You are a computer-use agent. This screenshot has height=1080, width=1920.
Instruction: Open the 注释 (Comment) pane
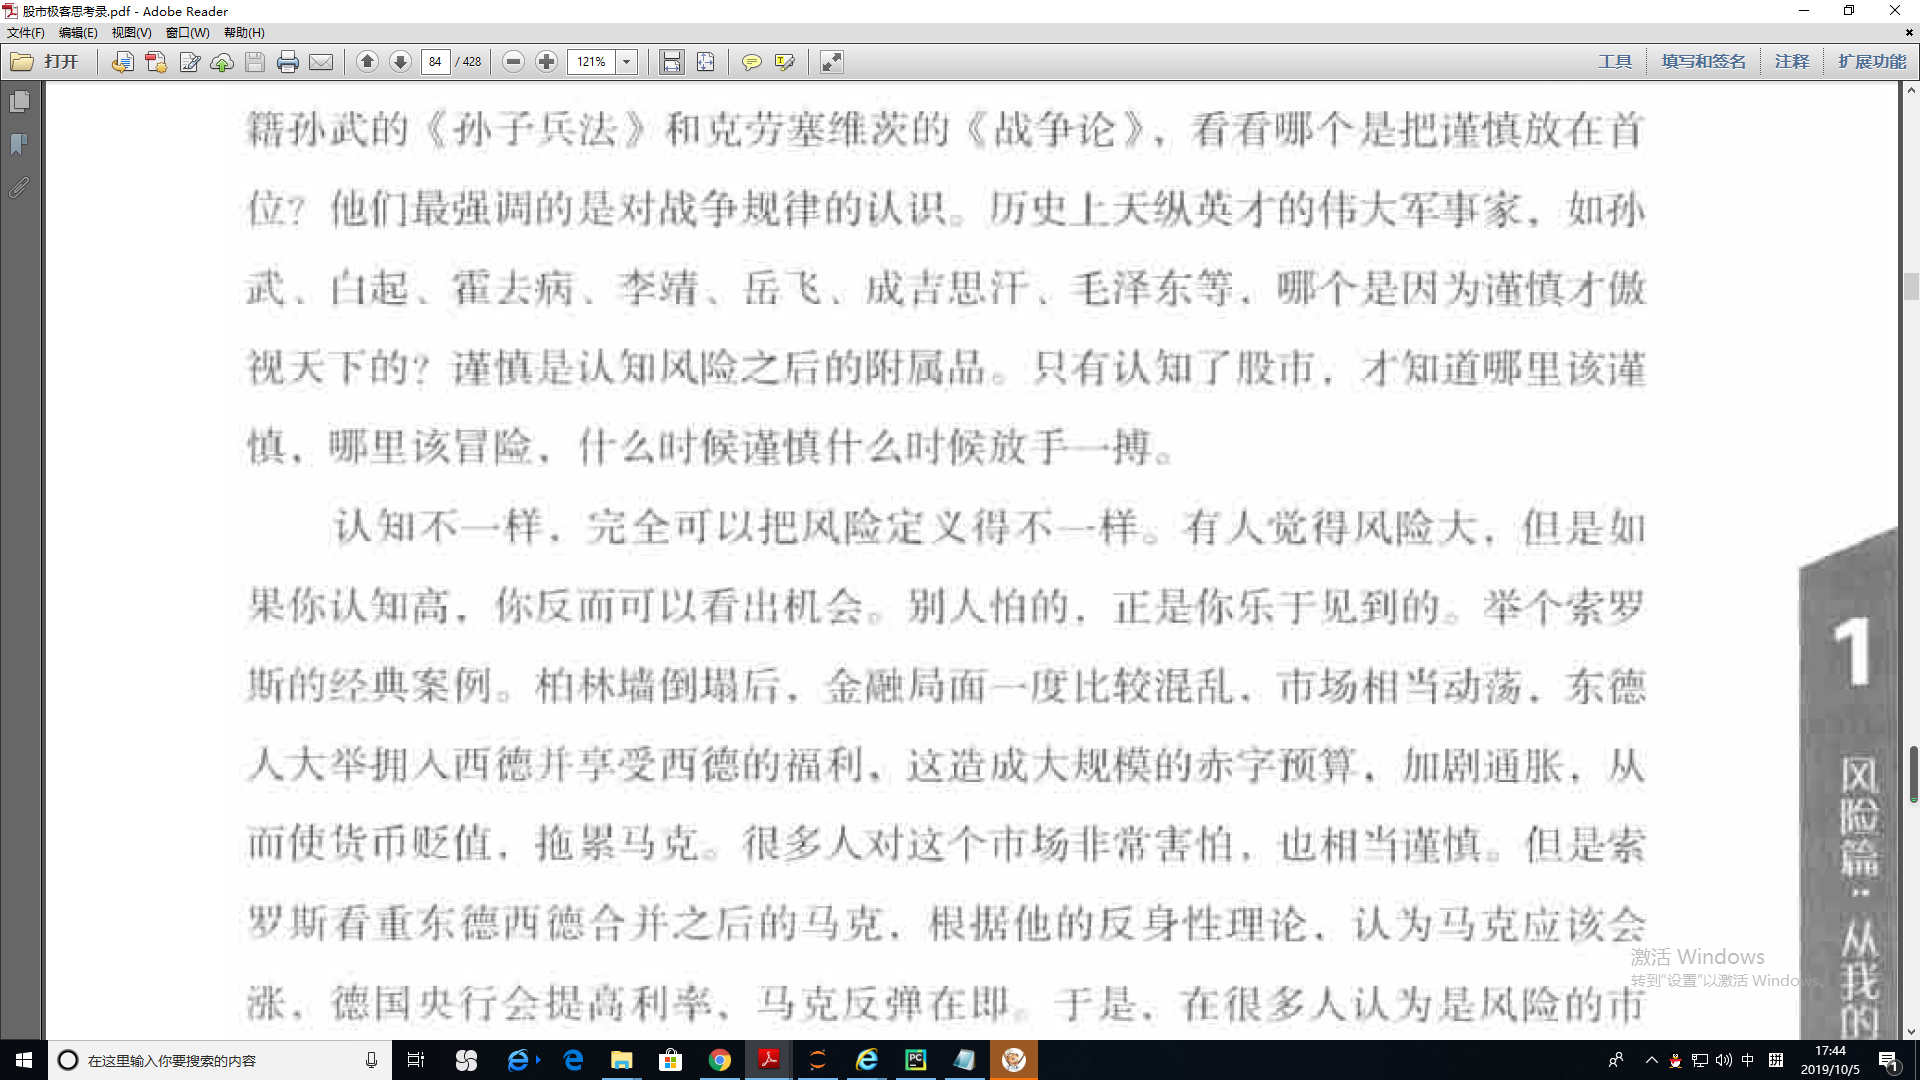pyautogui.click(x=1792, y=62)
